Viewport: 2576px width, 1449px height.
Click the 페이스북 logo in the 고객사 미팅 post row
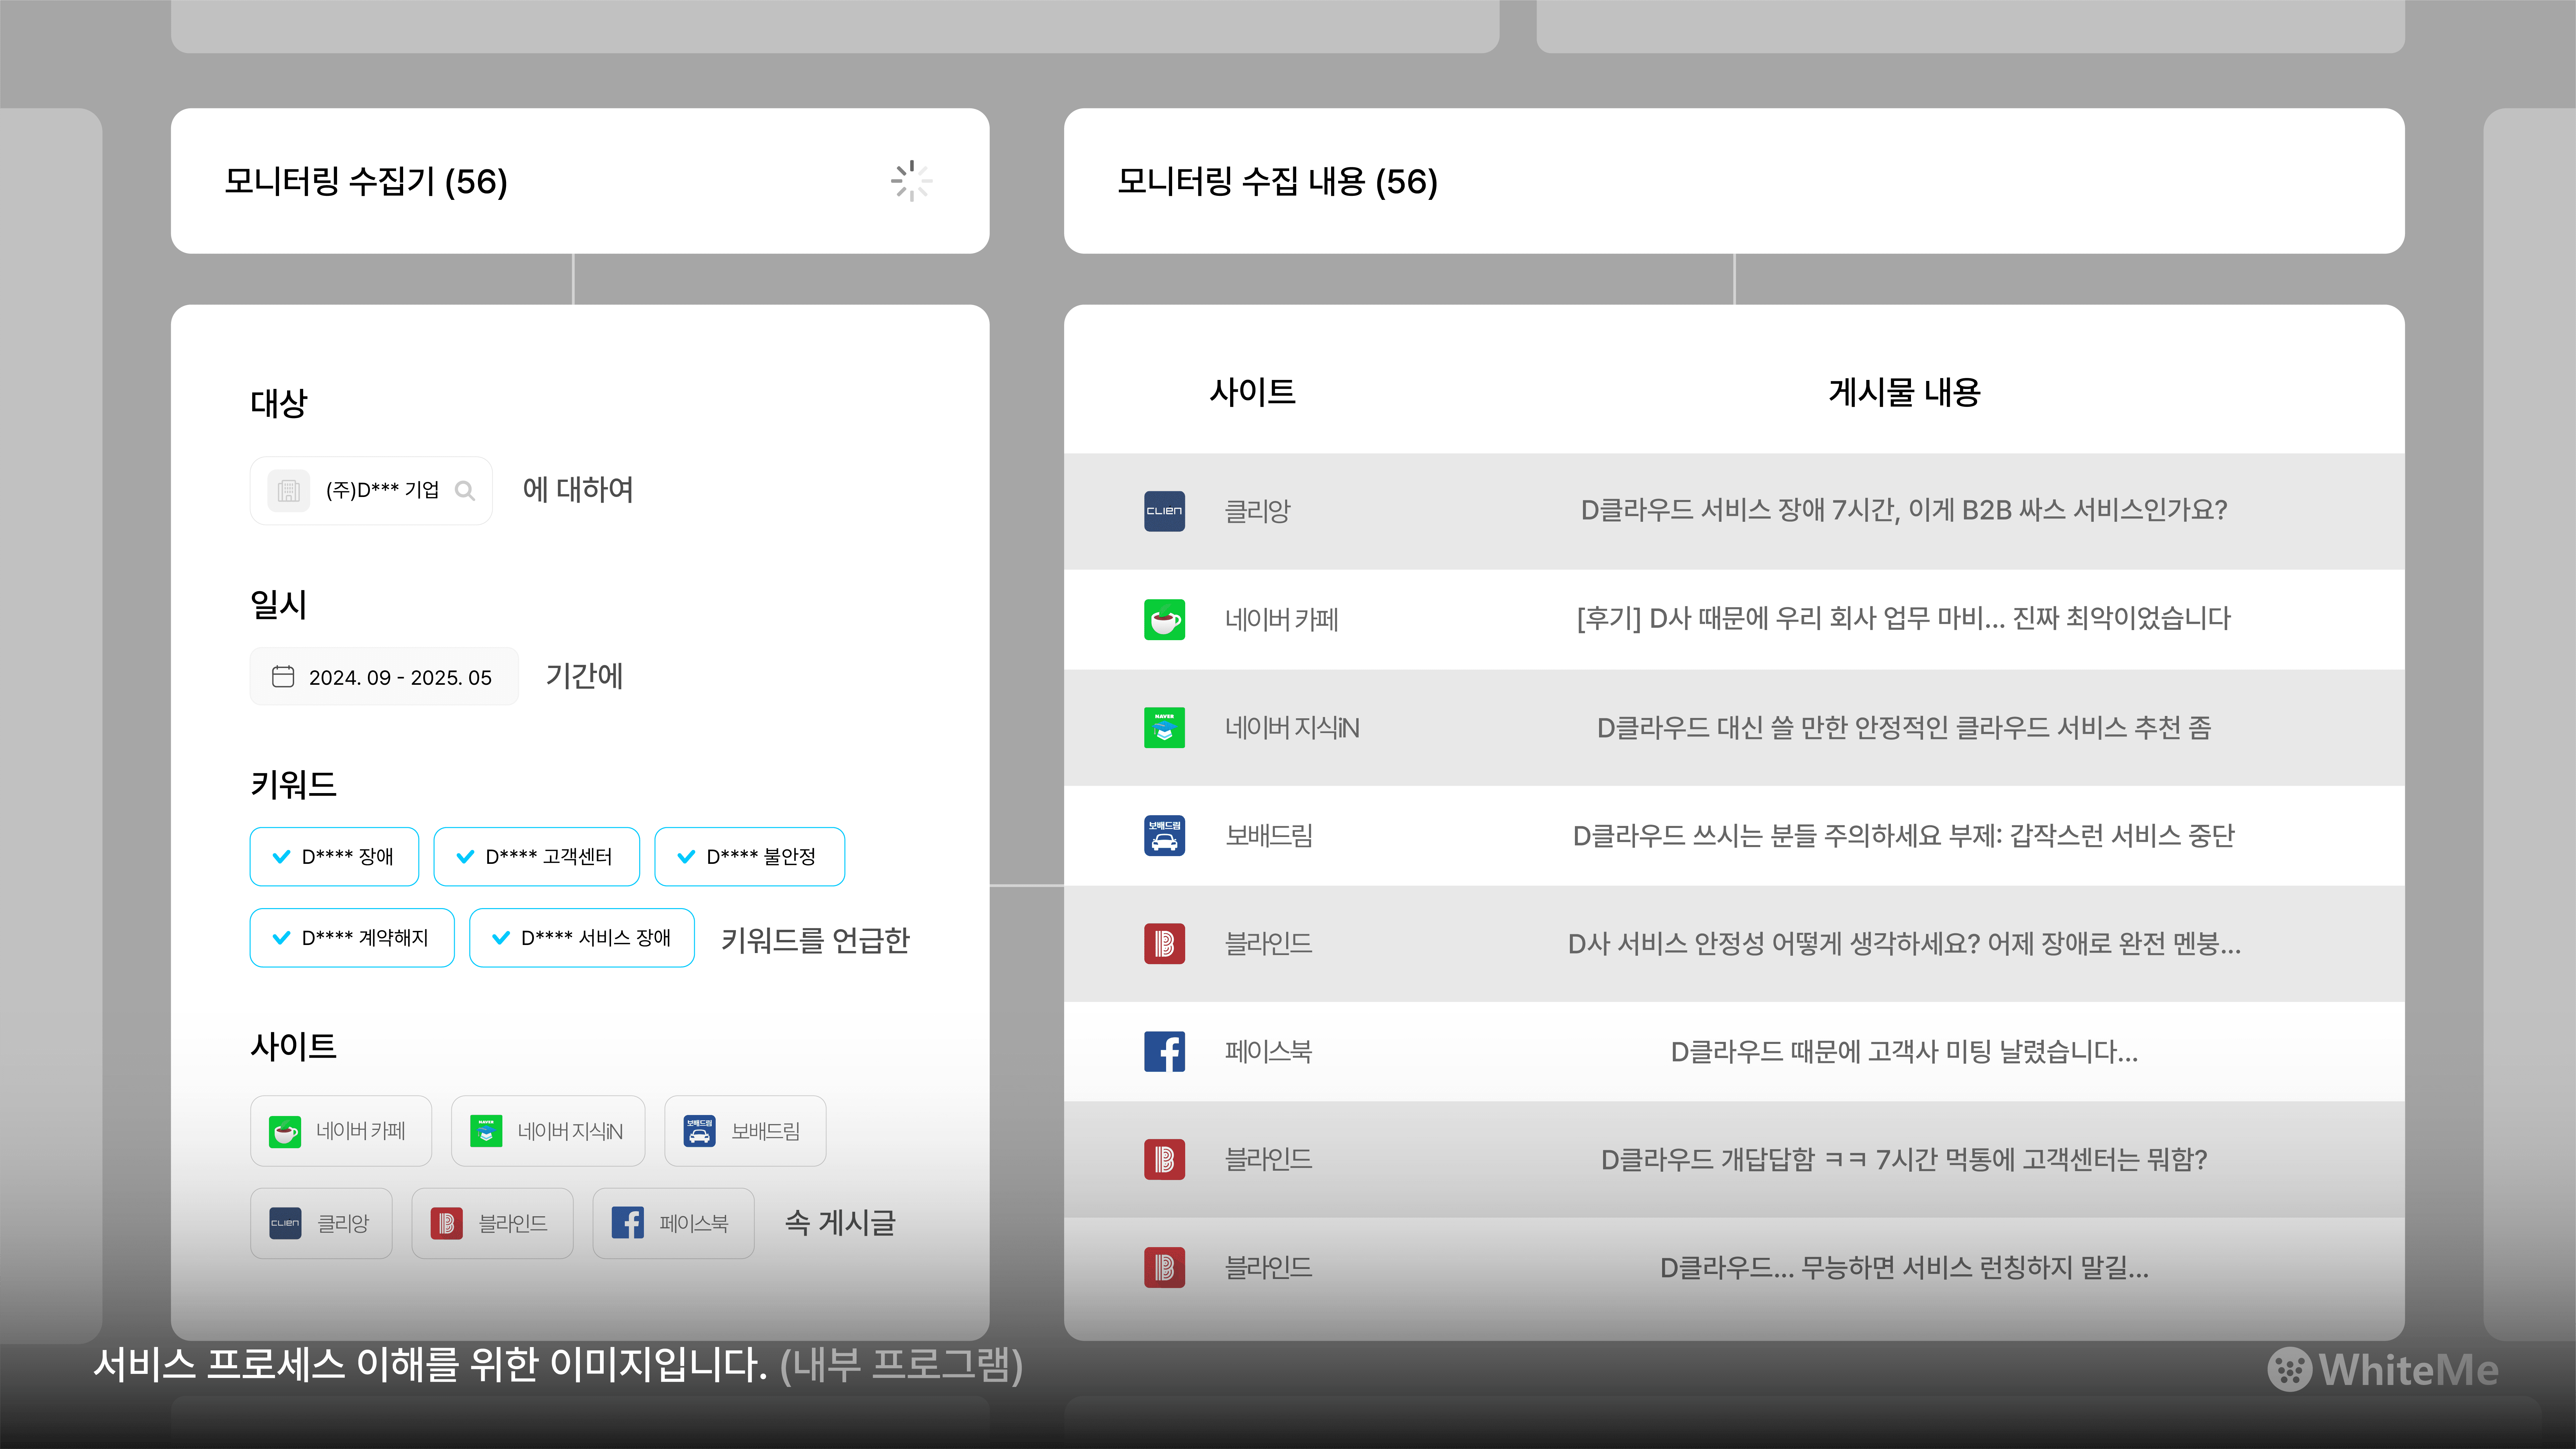pos(1164,1052)
